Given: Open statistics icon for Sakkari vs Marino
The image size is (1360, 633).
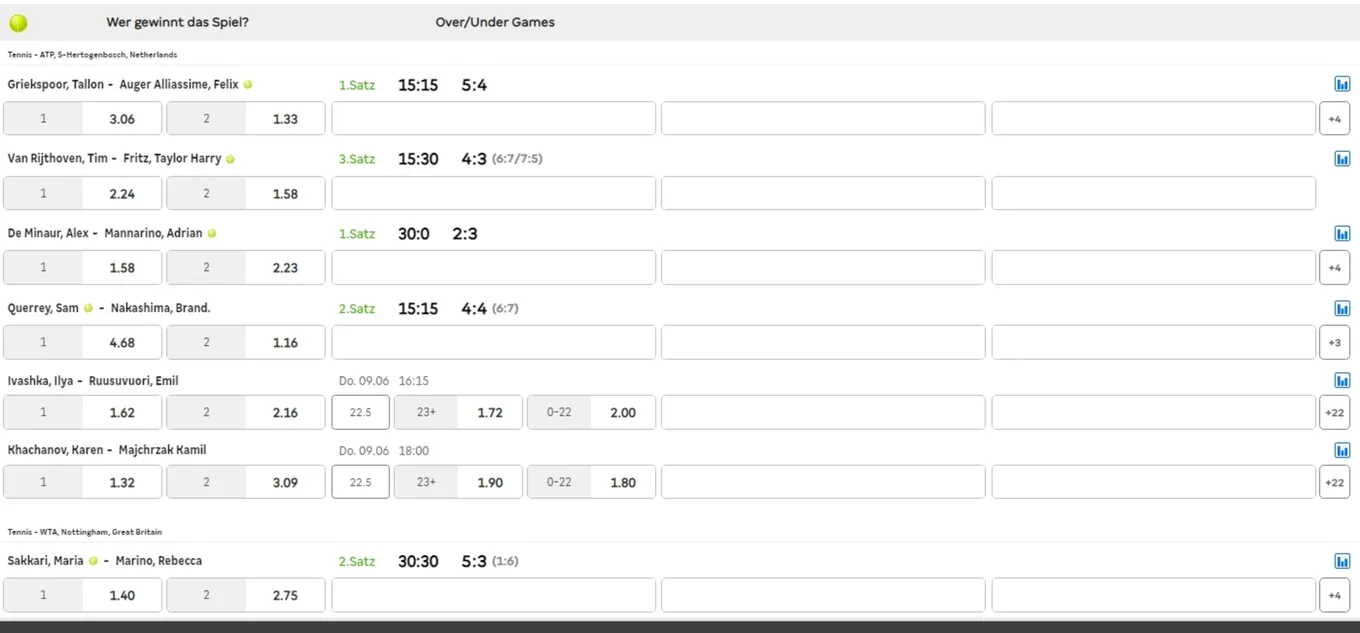Looking at the screenshot, I should (1342, 561).
